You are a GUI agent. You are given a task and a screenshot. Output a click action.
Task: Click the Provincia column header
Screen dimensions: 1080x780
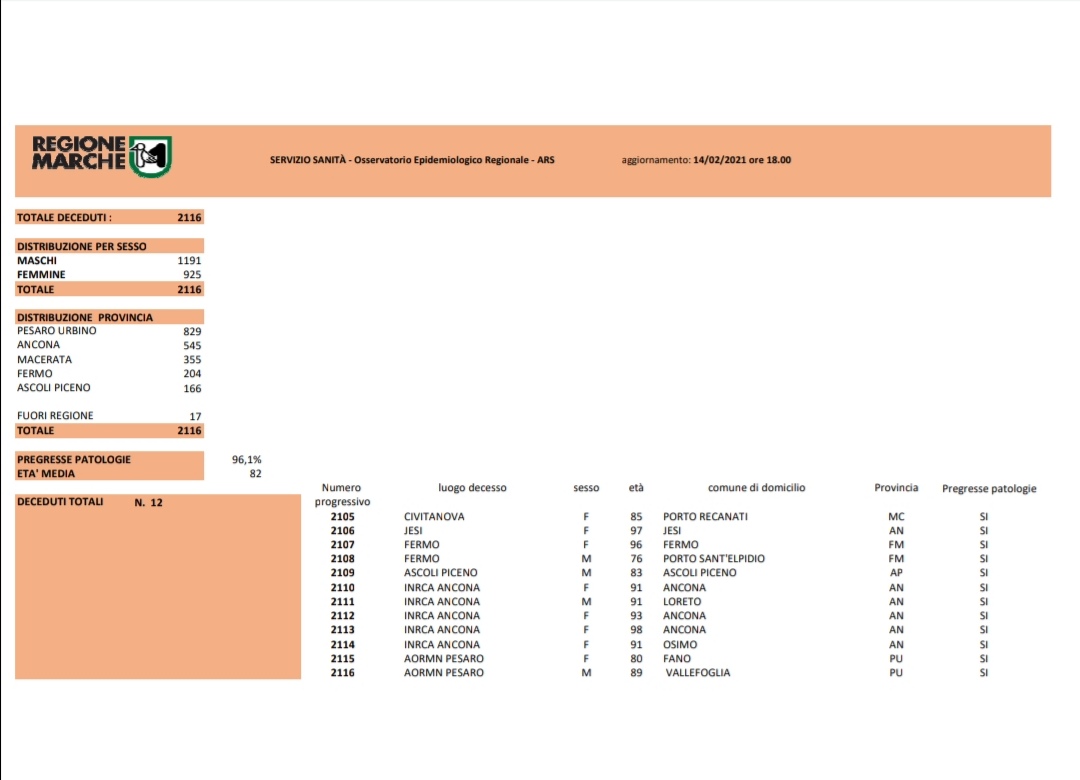[896, 488]
